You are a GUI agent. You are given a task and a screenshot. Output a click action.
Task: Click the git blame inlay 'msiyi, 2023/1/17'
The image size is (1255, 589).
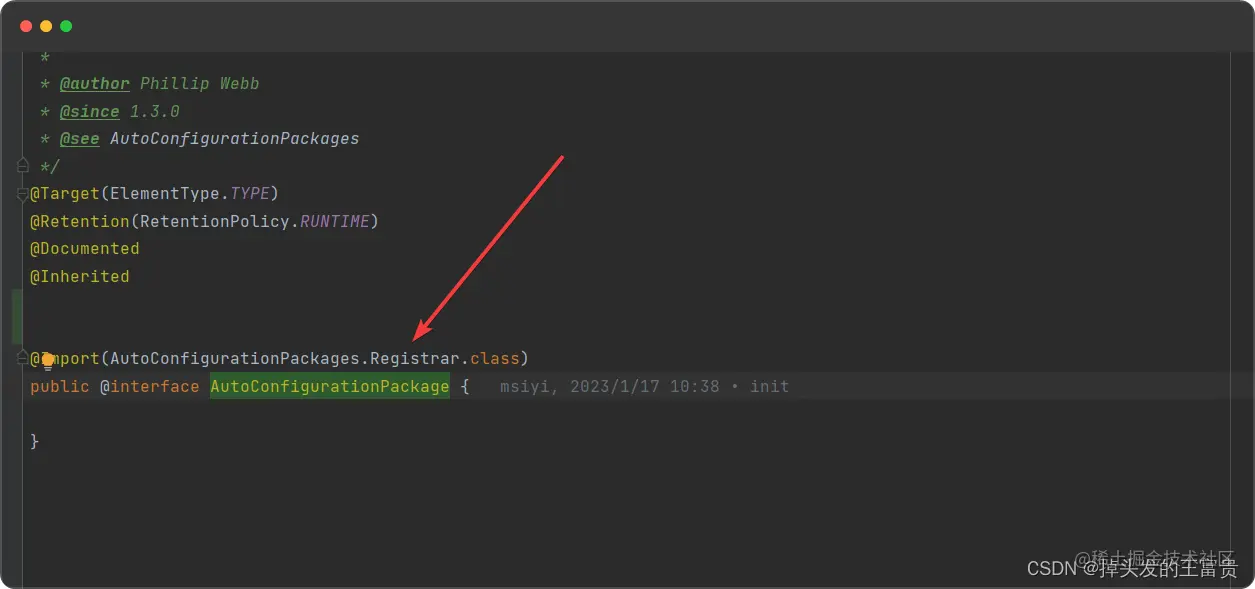pos(644,386)
